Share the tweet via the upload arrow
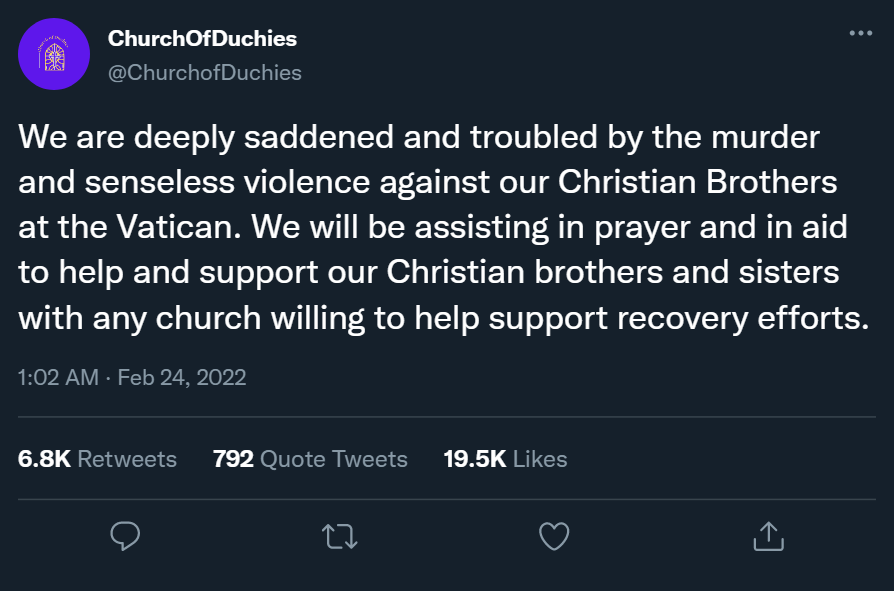 point(768,536)
